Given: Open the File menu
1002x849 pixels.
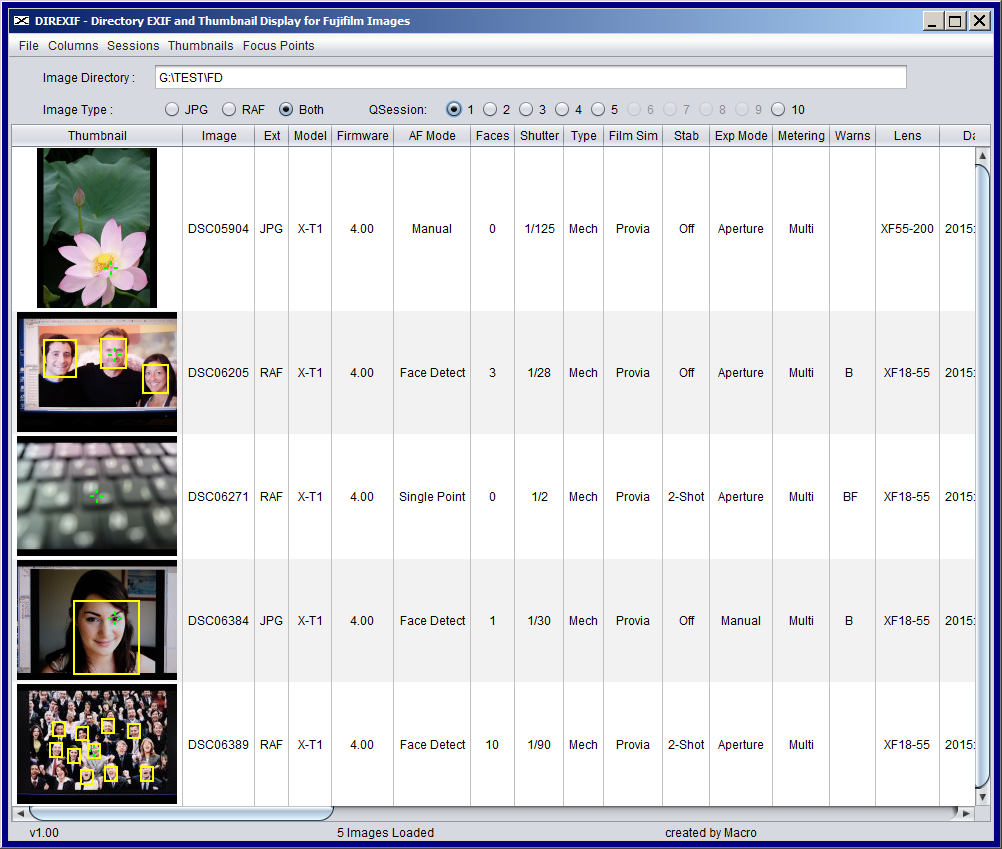Looking at the screenshot, I should coord(29,46).
